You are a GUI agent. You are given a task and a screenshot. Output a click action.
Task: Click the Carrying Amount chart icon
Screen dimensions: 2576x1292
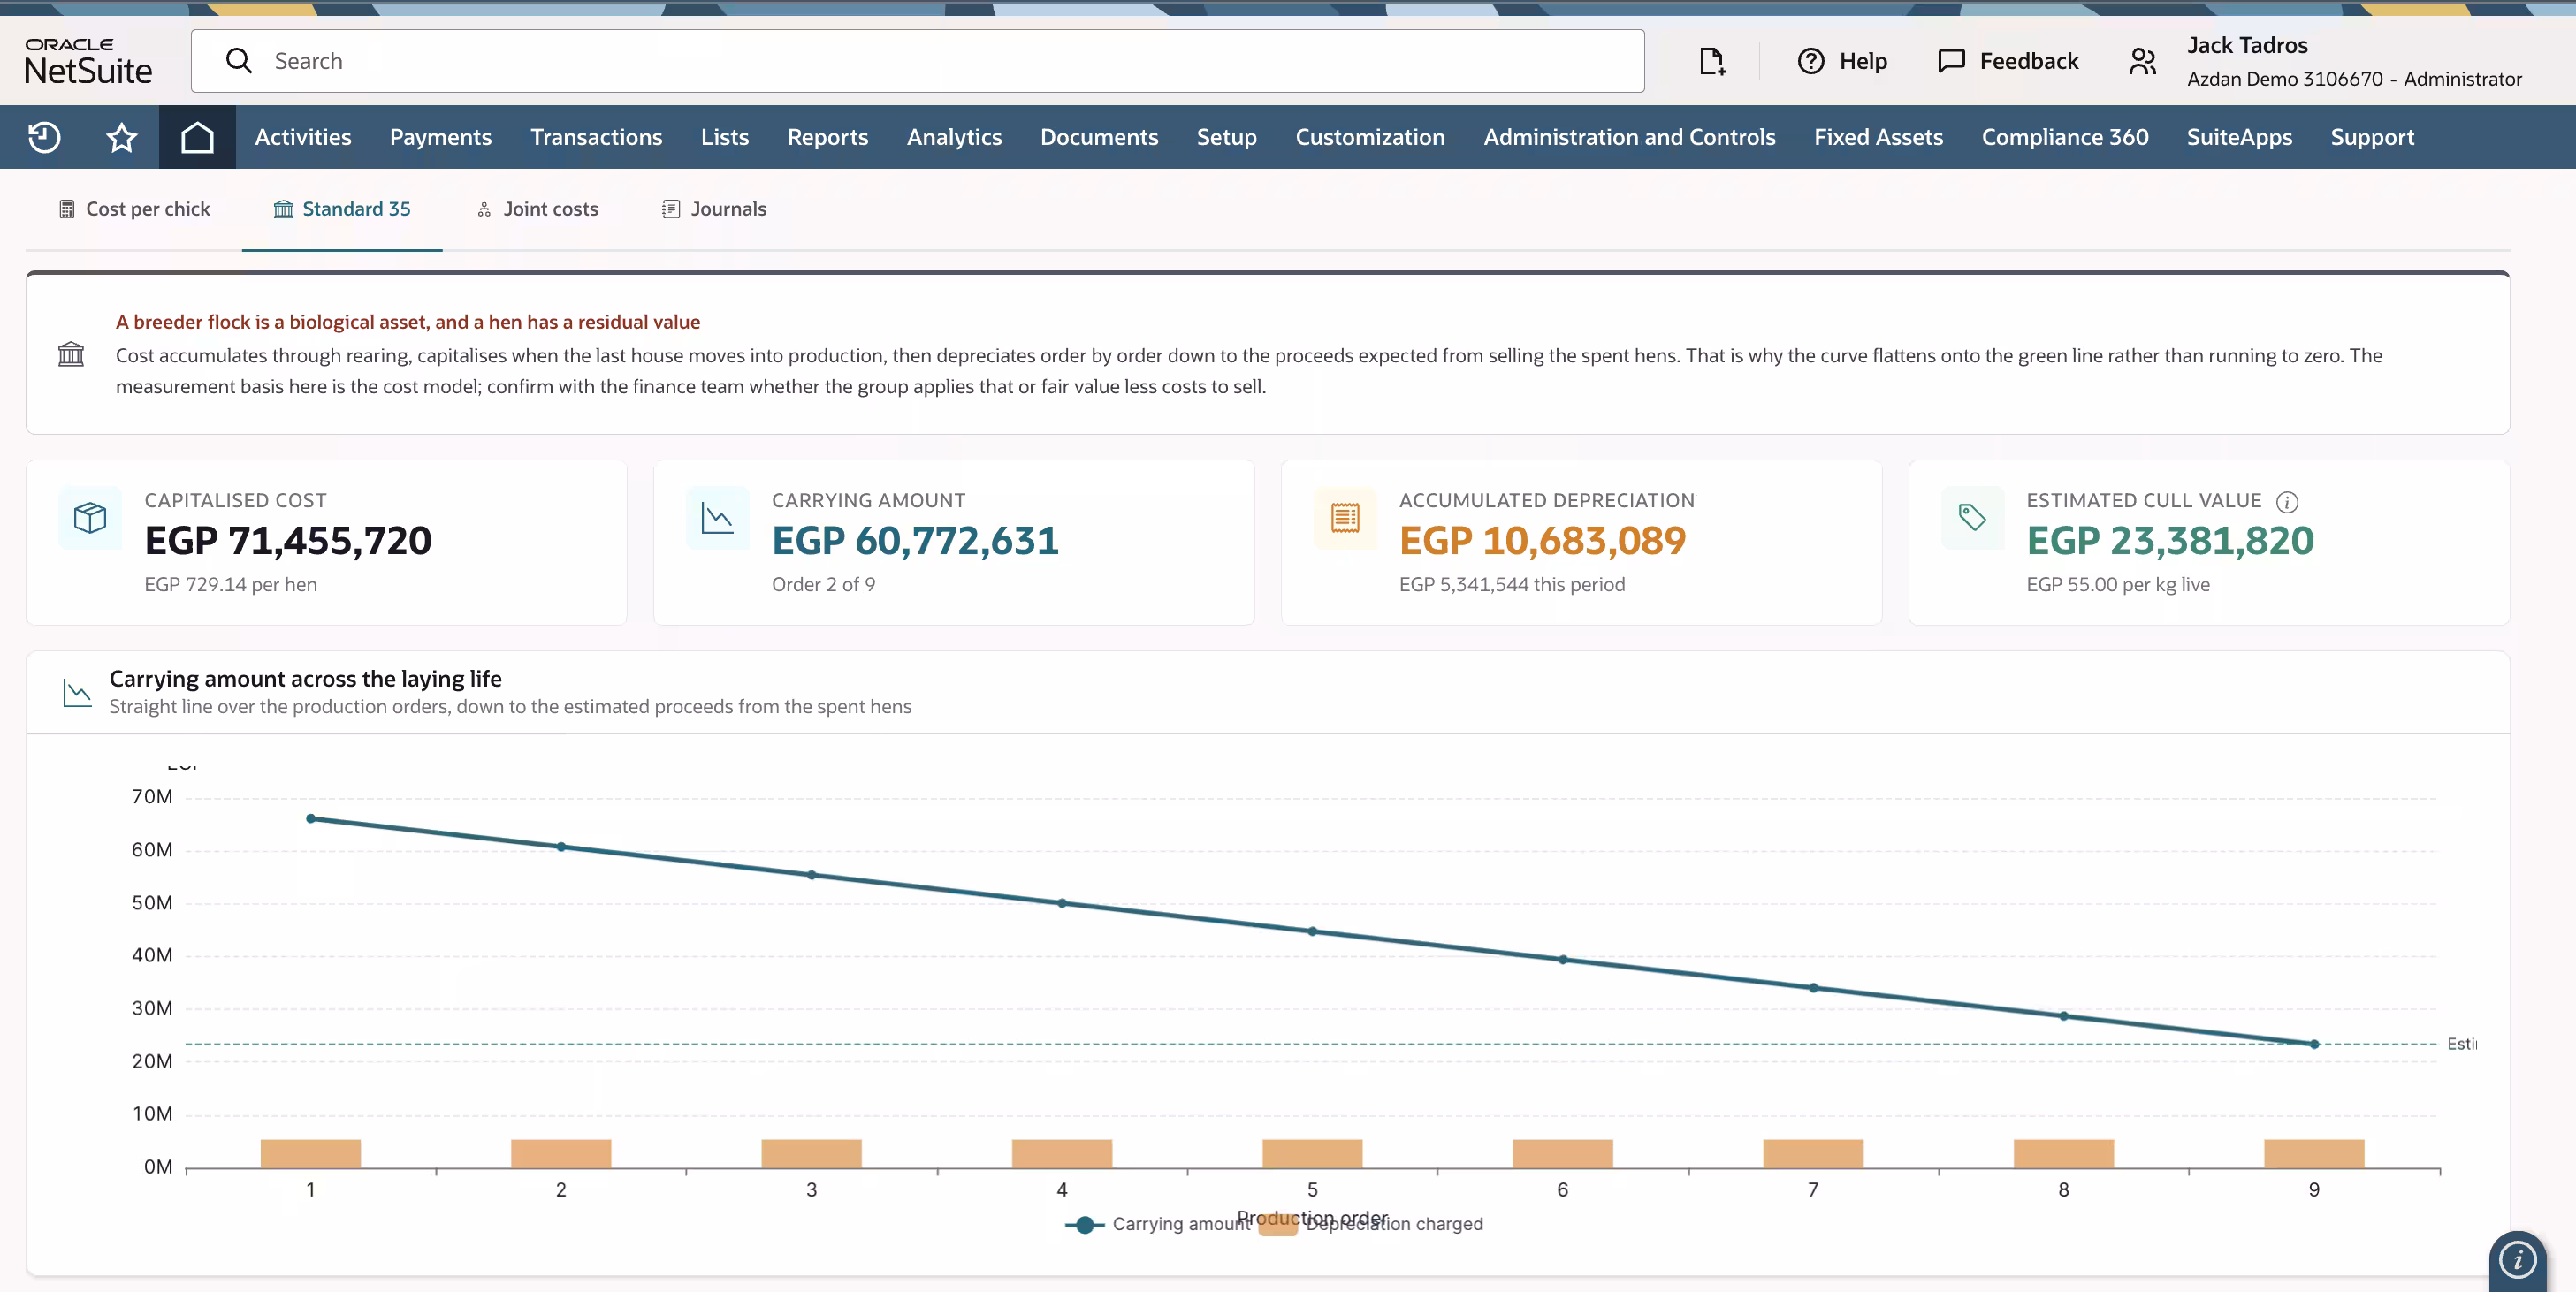coord(717,518)
